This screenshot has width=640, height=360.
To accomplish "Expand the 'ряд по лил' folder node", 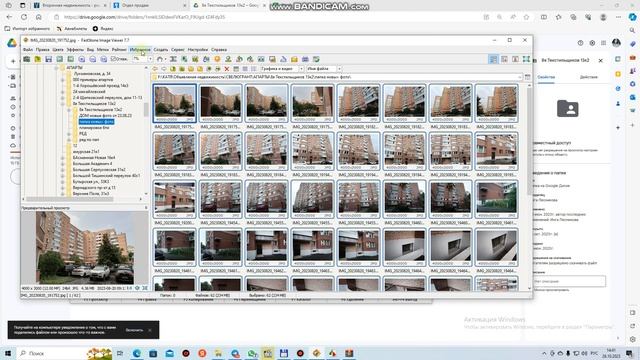I will [x=69, y=140].
